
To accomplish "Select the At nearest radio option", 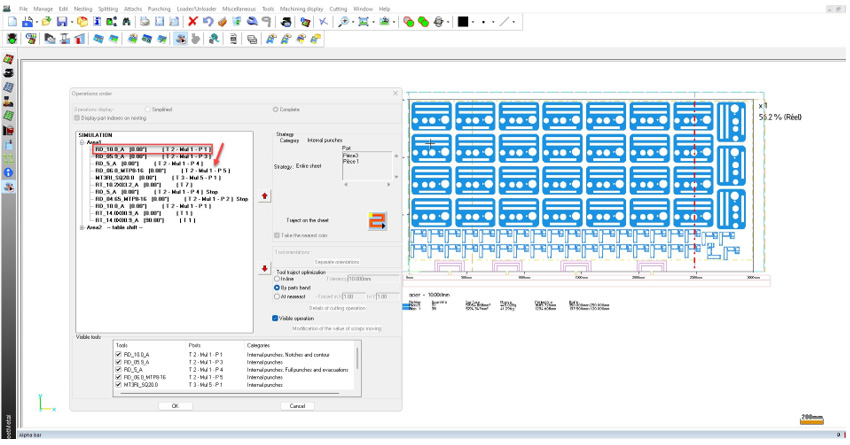I will point(277,296).
